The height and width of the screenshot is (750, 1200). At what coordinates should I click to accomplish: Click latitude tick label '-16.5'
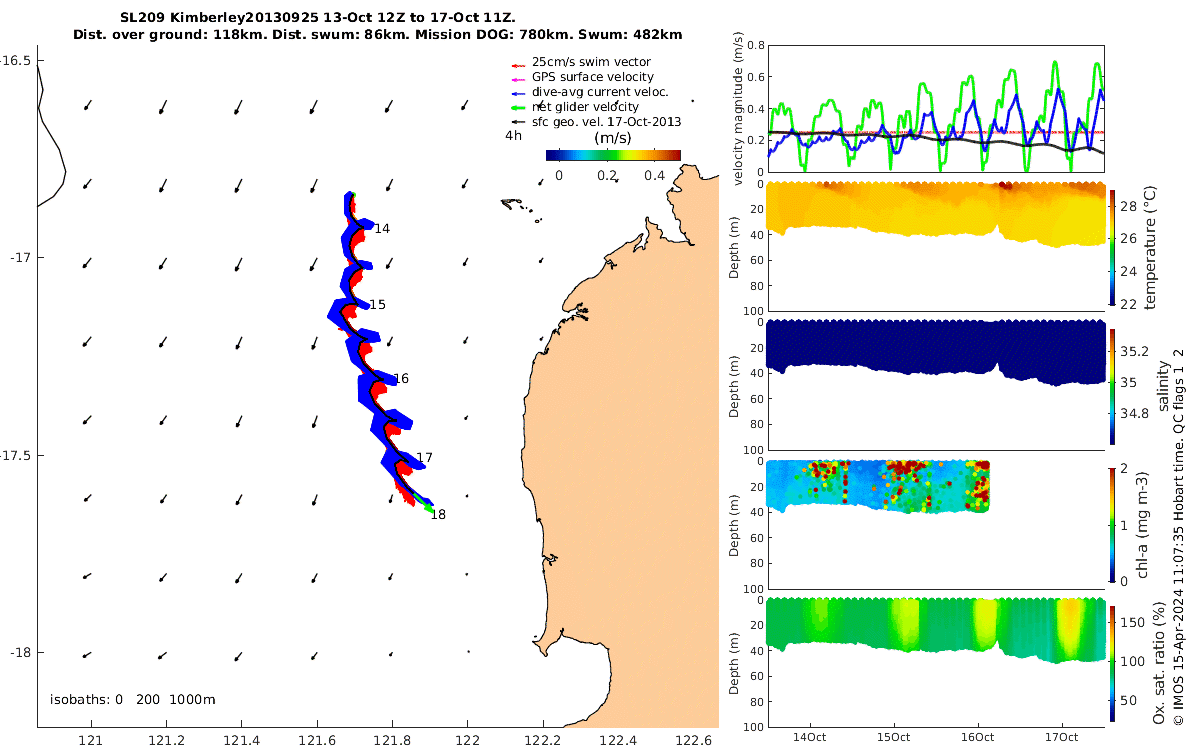[16, 61]
